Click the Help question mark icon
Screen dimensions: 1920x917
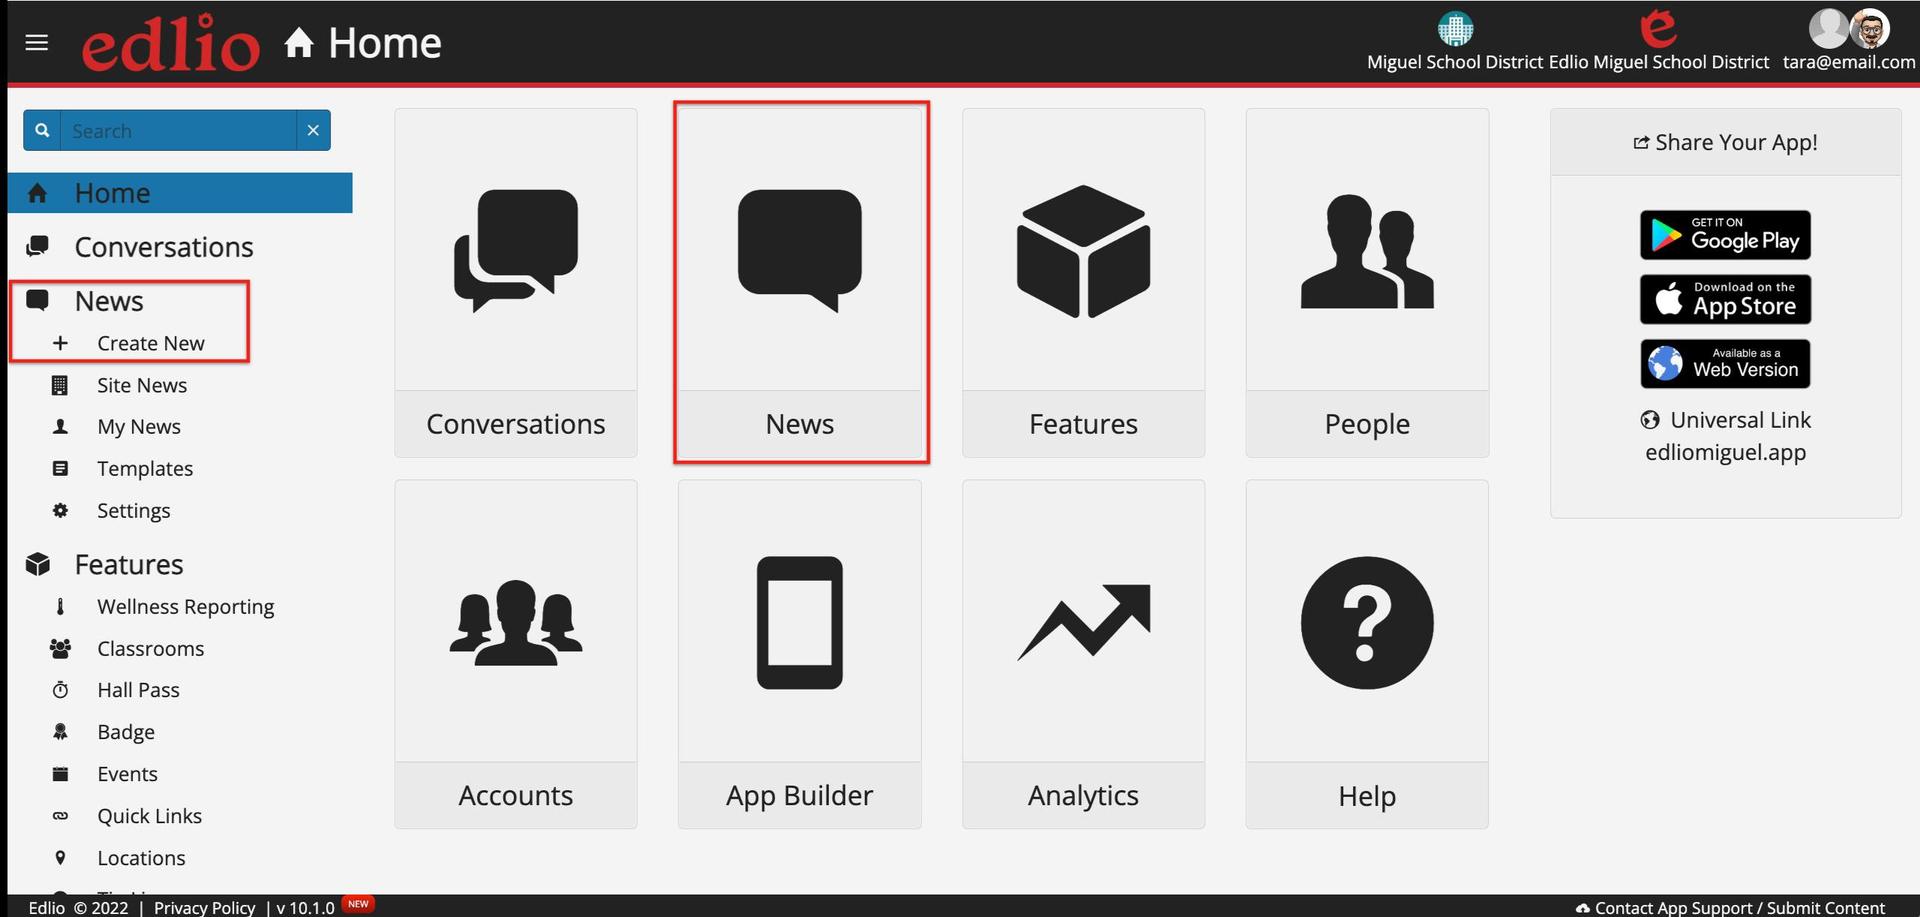point(1367,622)
